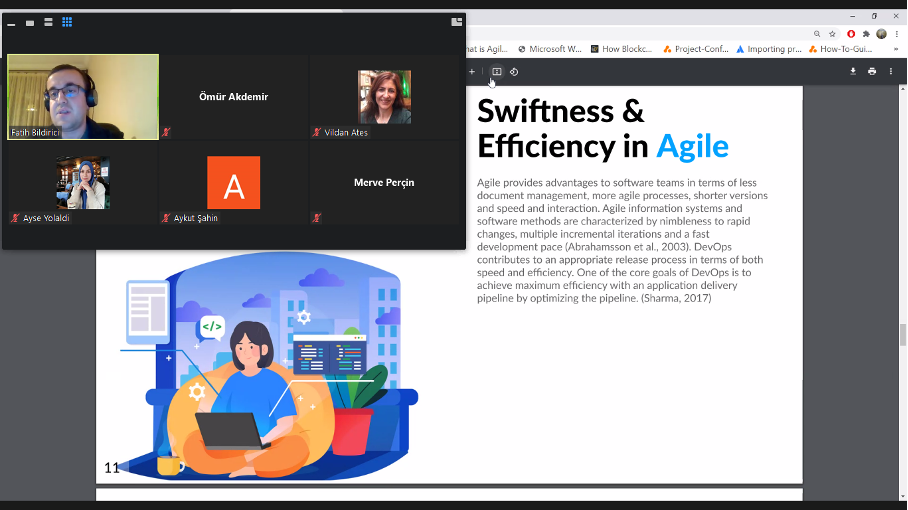Click the fit to page button
908x510 pixels.
point(496,72)
